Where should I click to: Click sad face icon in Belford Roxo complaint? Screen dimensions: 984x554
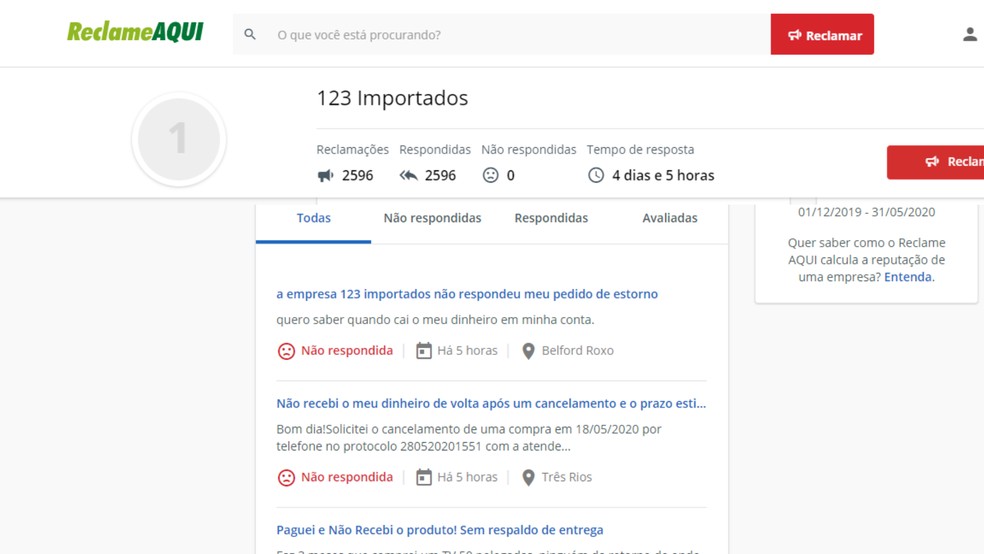[x=286, y=351]
